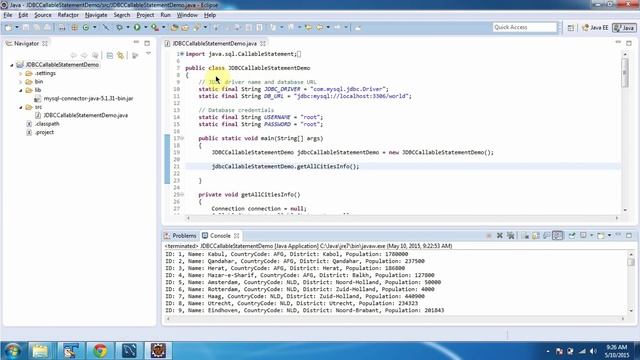Switch to the Java EE perspective
The image size is (640, 360).
coord(595,28)
